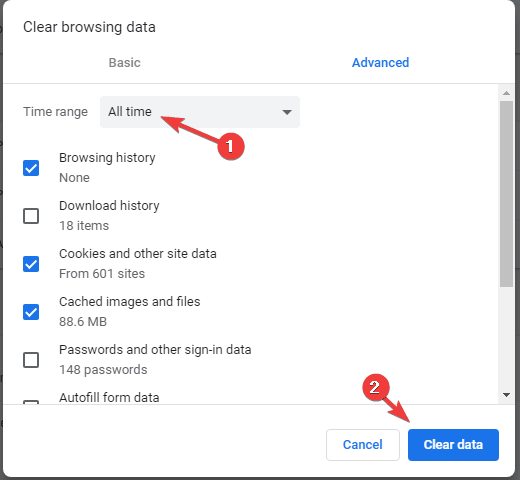The width and height of the screenshot is (520, 480).
Task: Click the scrollbar up arrow
Action: 506,93
